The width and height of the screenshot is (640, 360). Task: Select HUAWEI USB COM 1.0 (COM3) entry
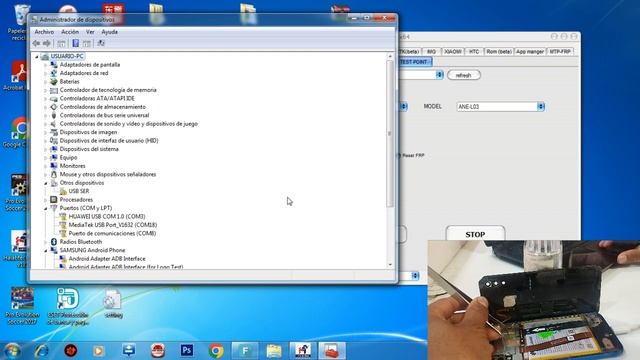[107, 216]
